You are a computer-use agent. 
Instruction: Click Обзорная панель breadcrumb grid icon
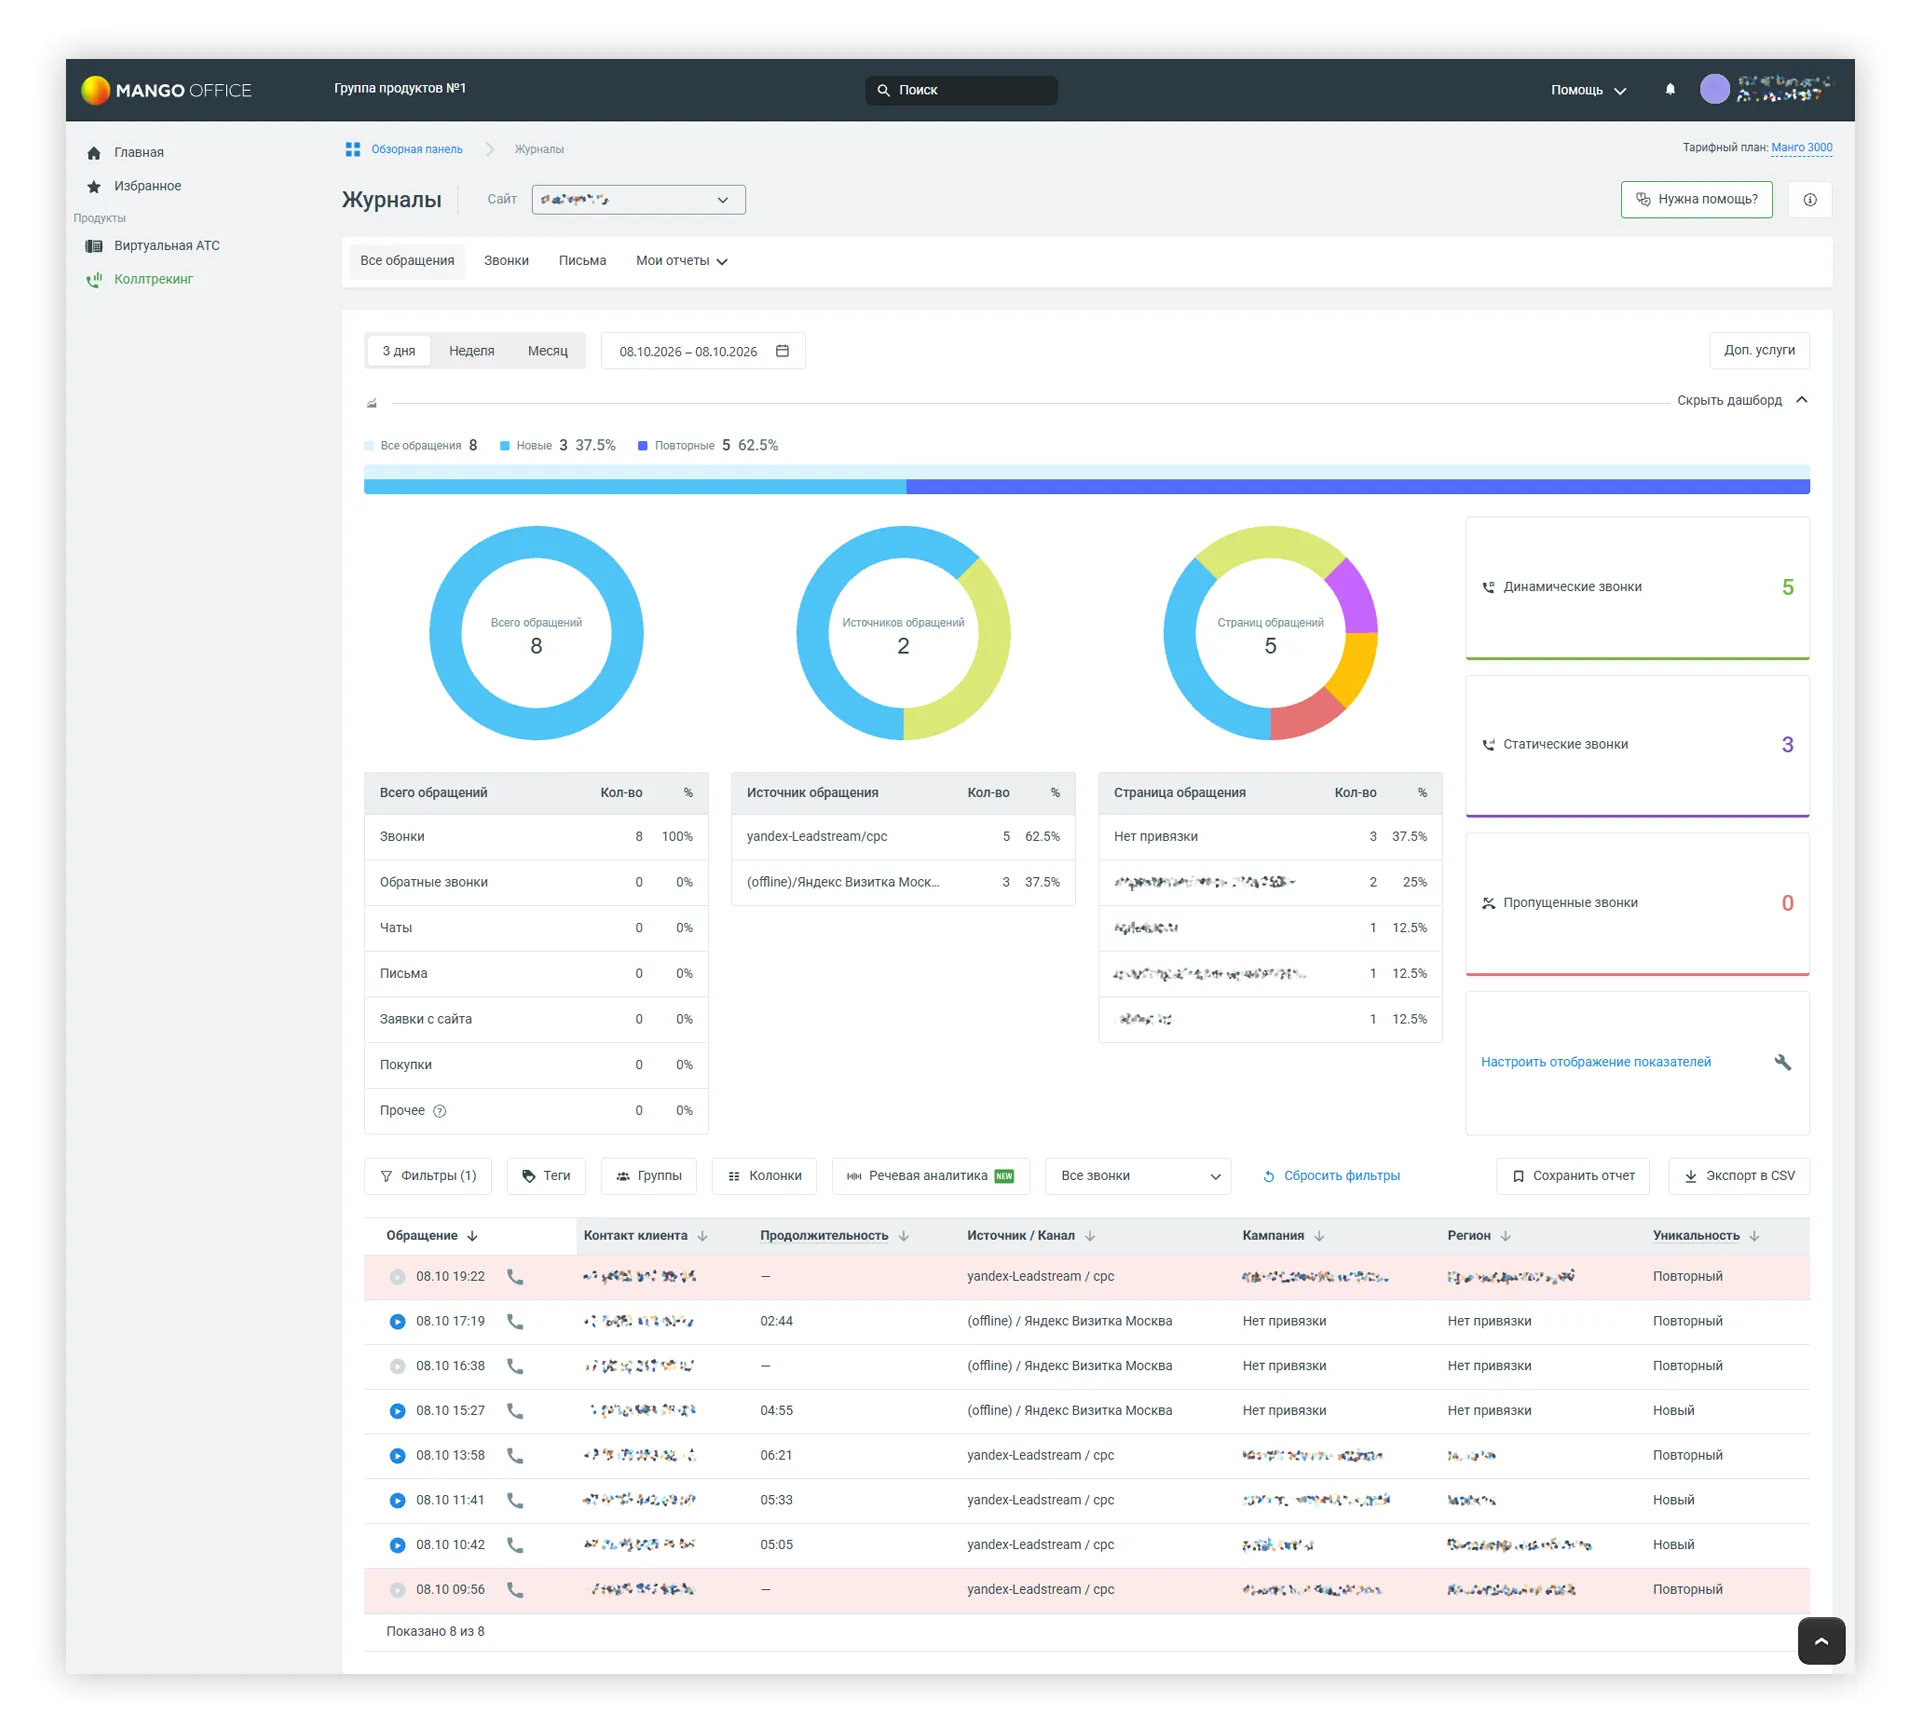[x=352, y=149]
